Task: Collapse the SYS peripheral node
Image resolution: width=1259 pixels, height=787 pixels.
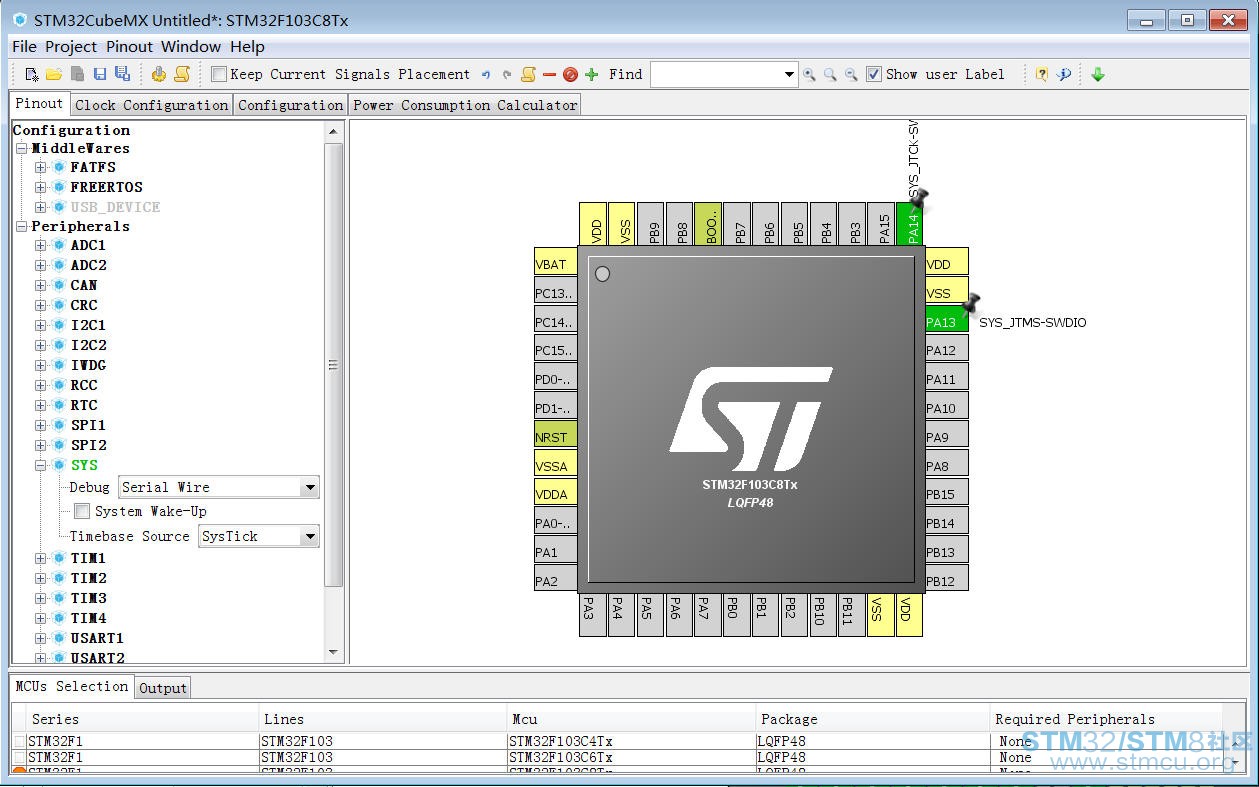Action: (41, 465)
